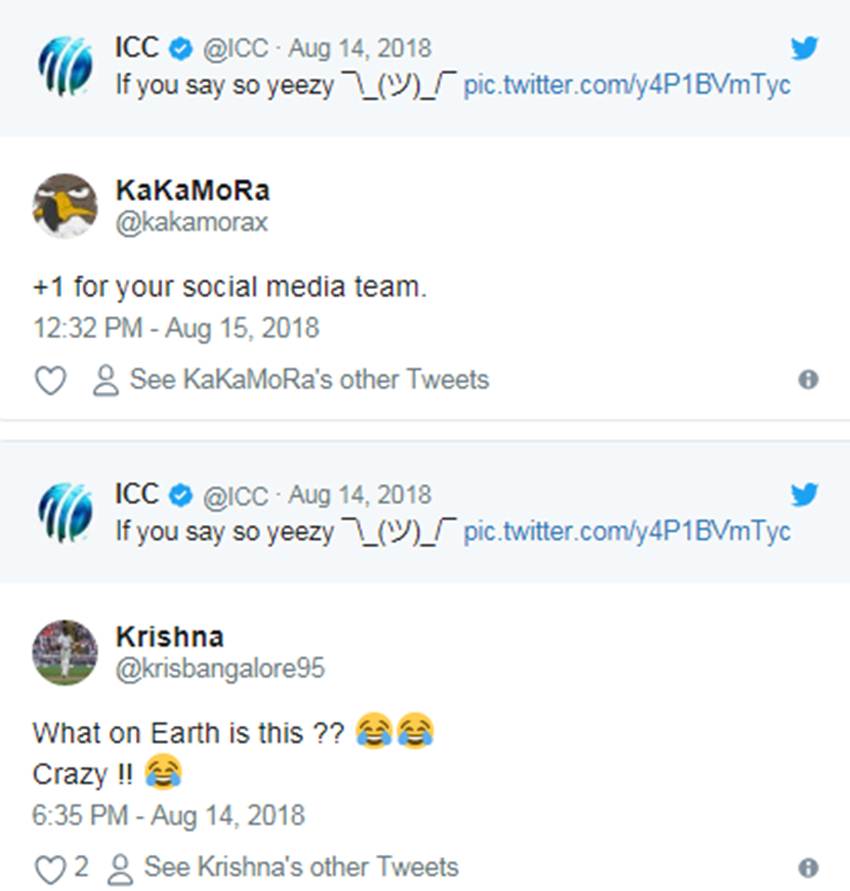The height and width of the screenshot is (891, 850).
Task: Open info icon on KaKaMoRa's tweet
Action: point(808,380)
